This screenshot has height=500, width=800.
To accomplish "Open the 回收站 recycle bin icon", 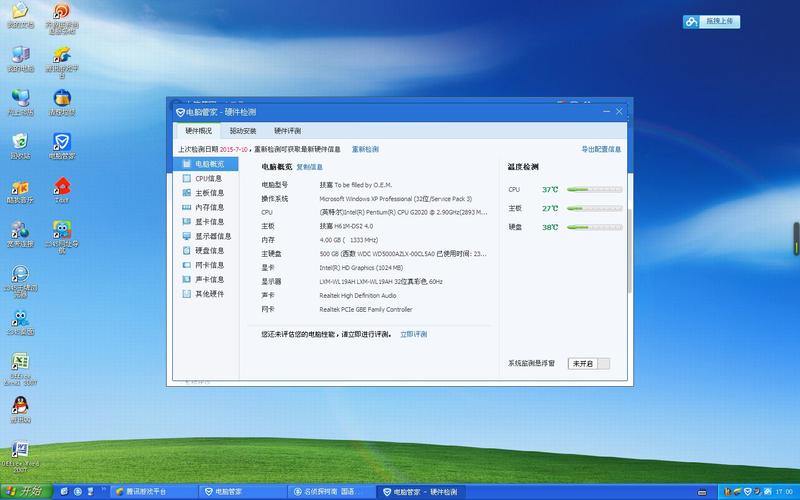I will click(x=20, y=146).
